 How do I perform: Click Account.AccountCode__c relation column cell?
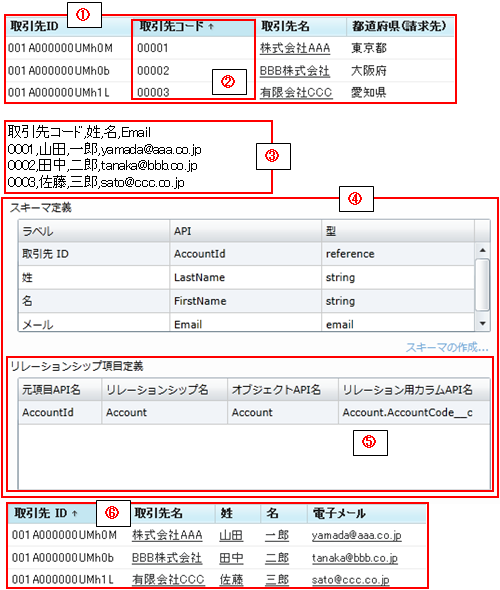point(414,413)
